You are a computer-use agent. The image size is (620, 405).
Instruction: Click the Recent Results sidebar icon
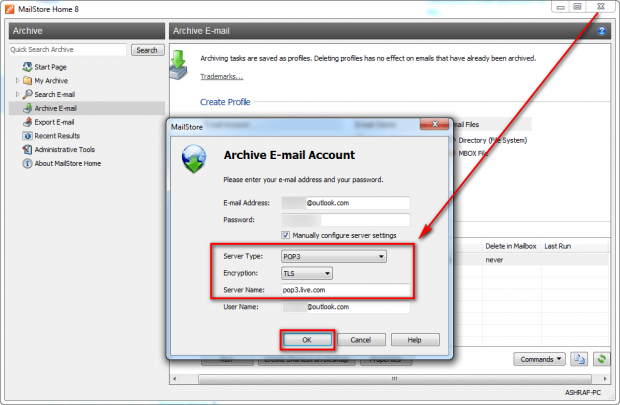[27, 136]
